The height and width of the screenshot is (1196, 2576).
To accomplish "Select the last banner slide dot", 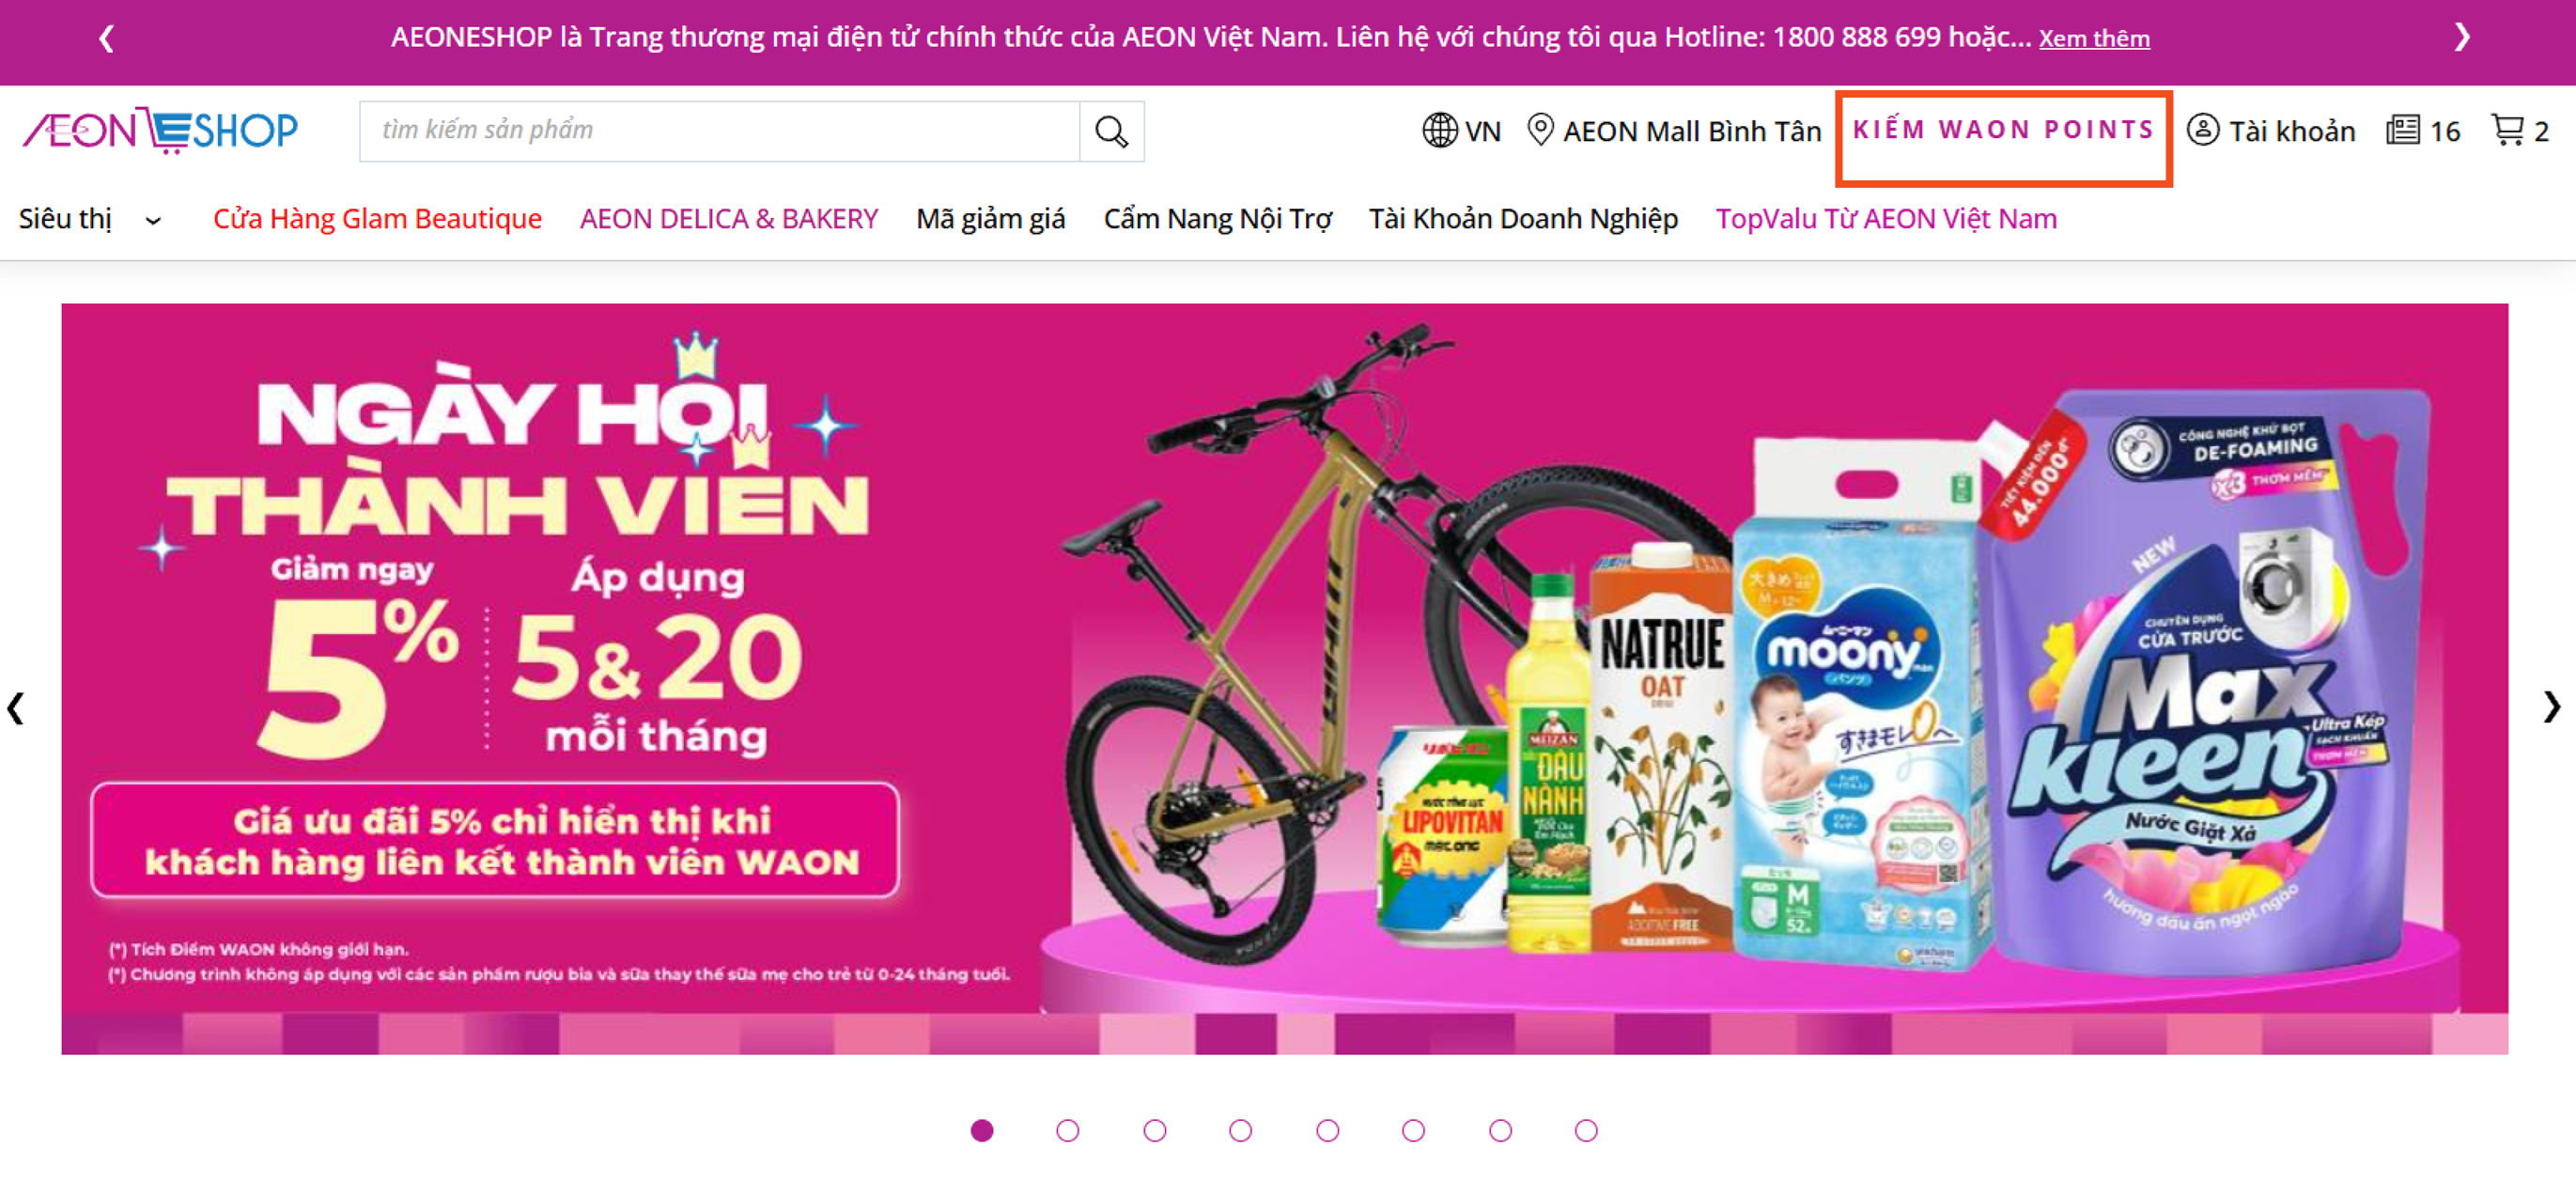I will pyautogui.click(x=1585, y=1130).
